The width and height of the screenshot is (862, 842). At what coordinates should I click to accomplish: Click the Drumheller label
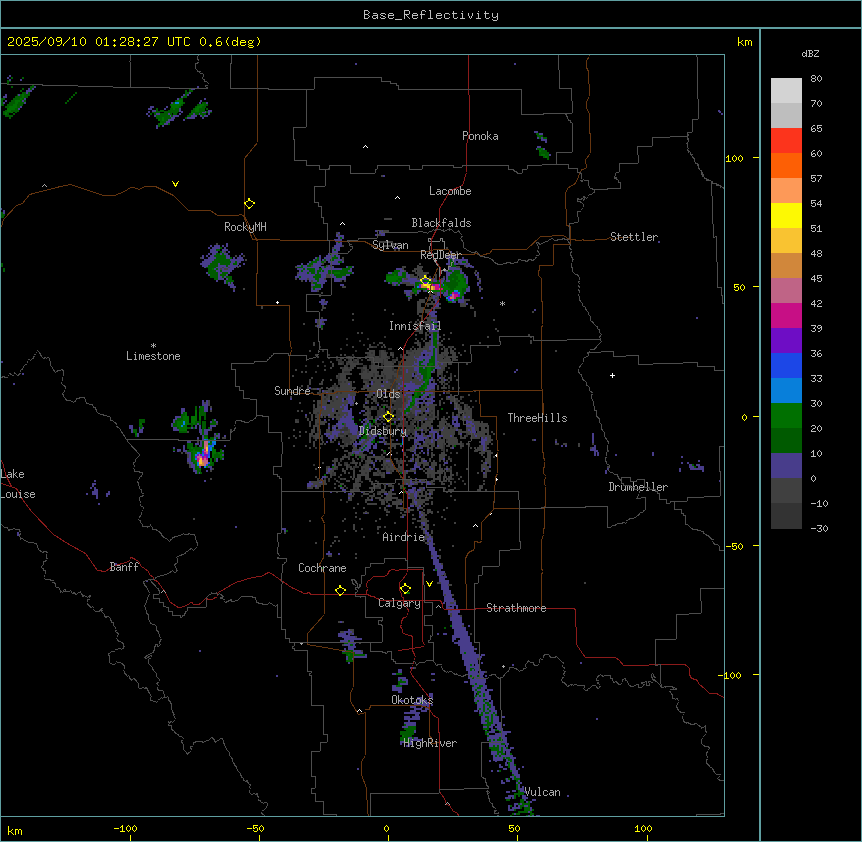638,487
